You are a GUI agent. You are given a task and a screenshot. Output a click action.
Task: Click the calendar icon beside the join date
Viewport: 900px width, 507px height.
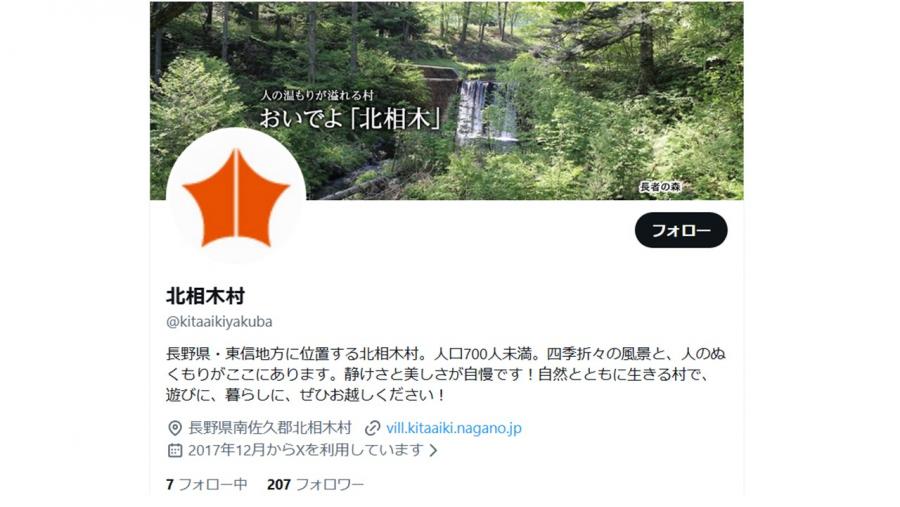coord(174,450)
